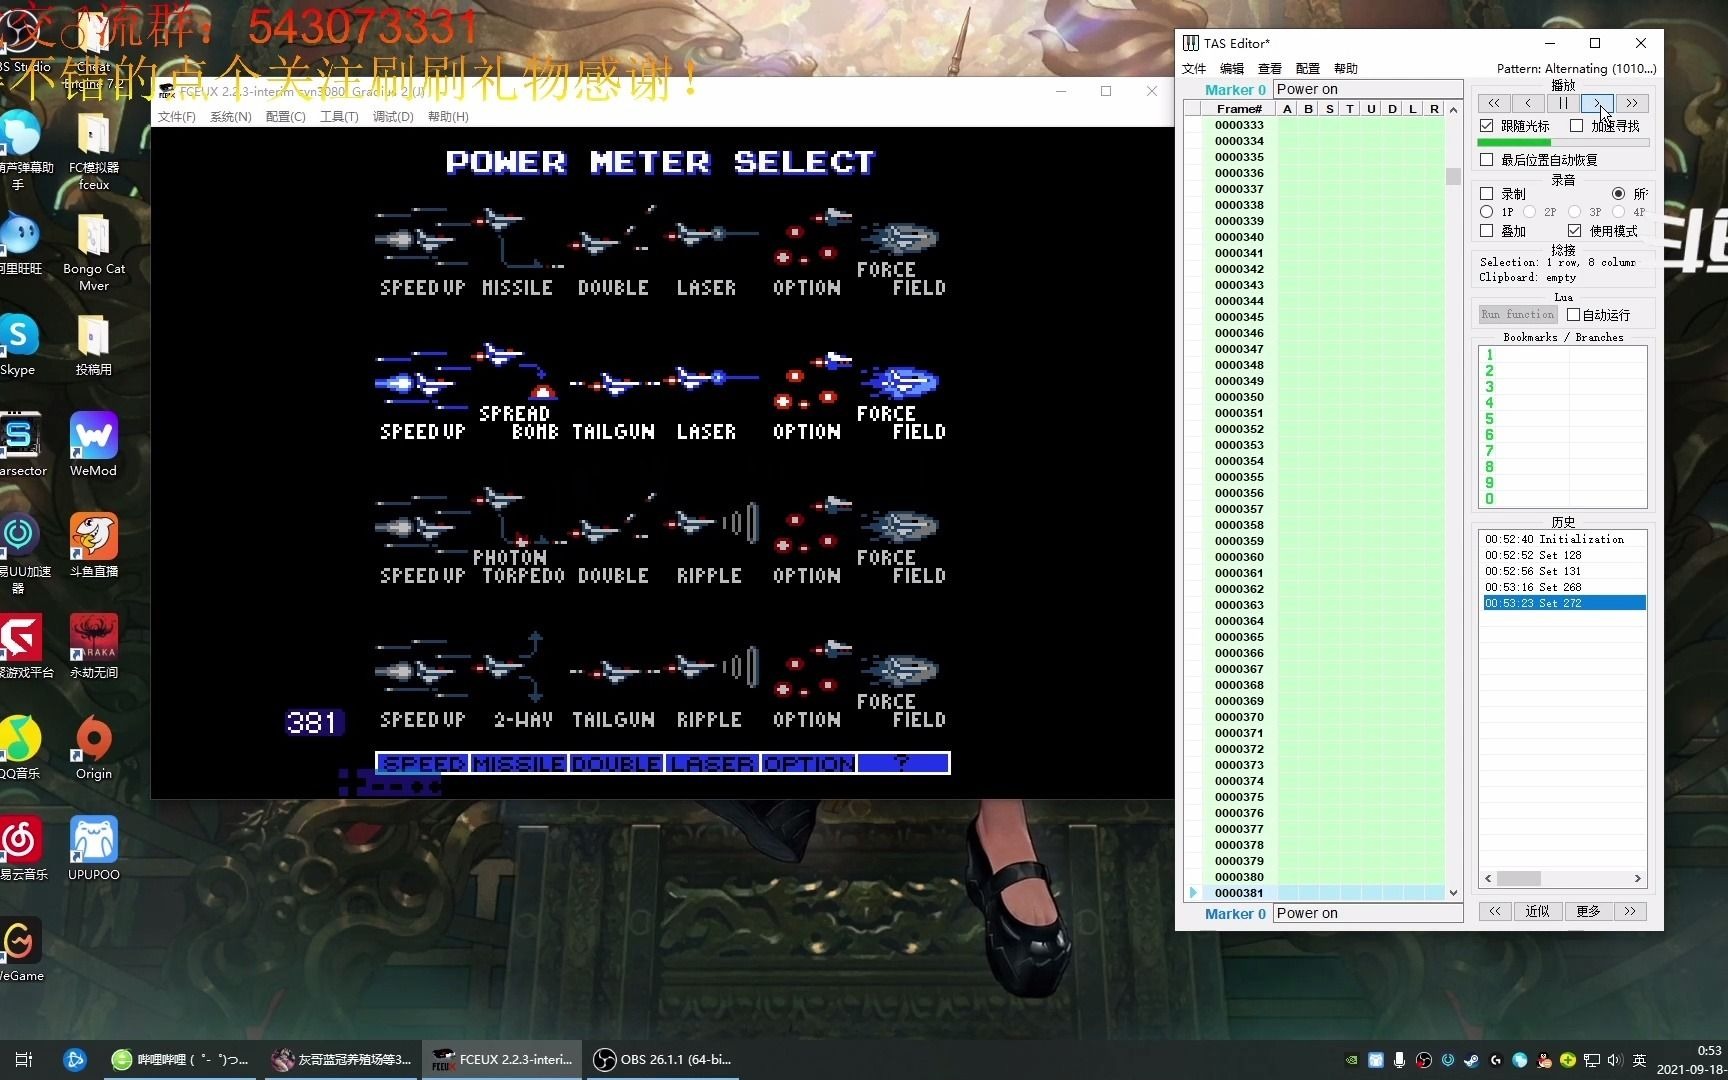Advance one frame forward in TAS Editor
This screenshot has width=1728, height=1080.
[1597, 103]
